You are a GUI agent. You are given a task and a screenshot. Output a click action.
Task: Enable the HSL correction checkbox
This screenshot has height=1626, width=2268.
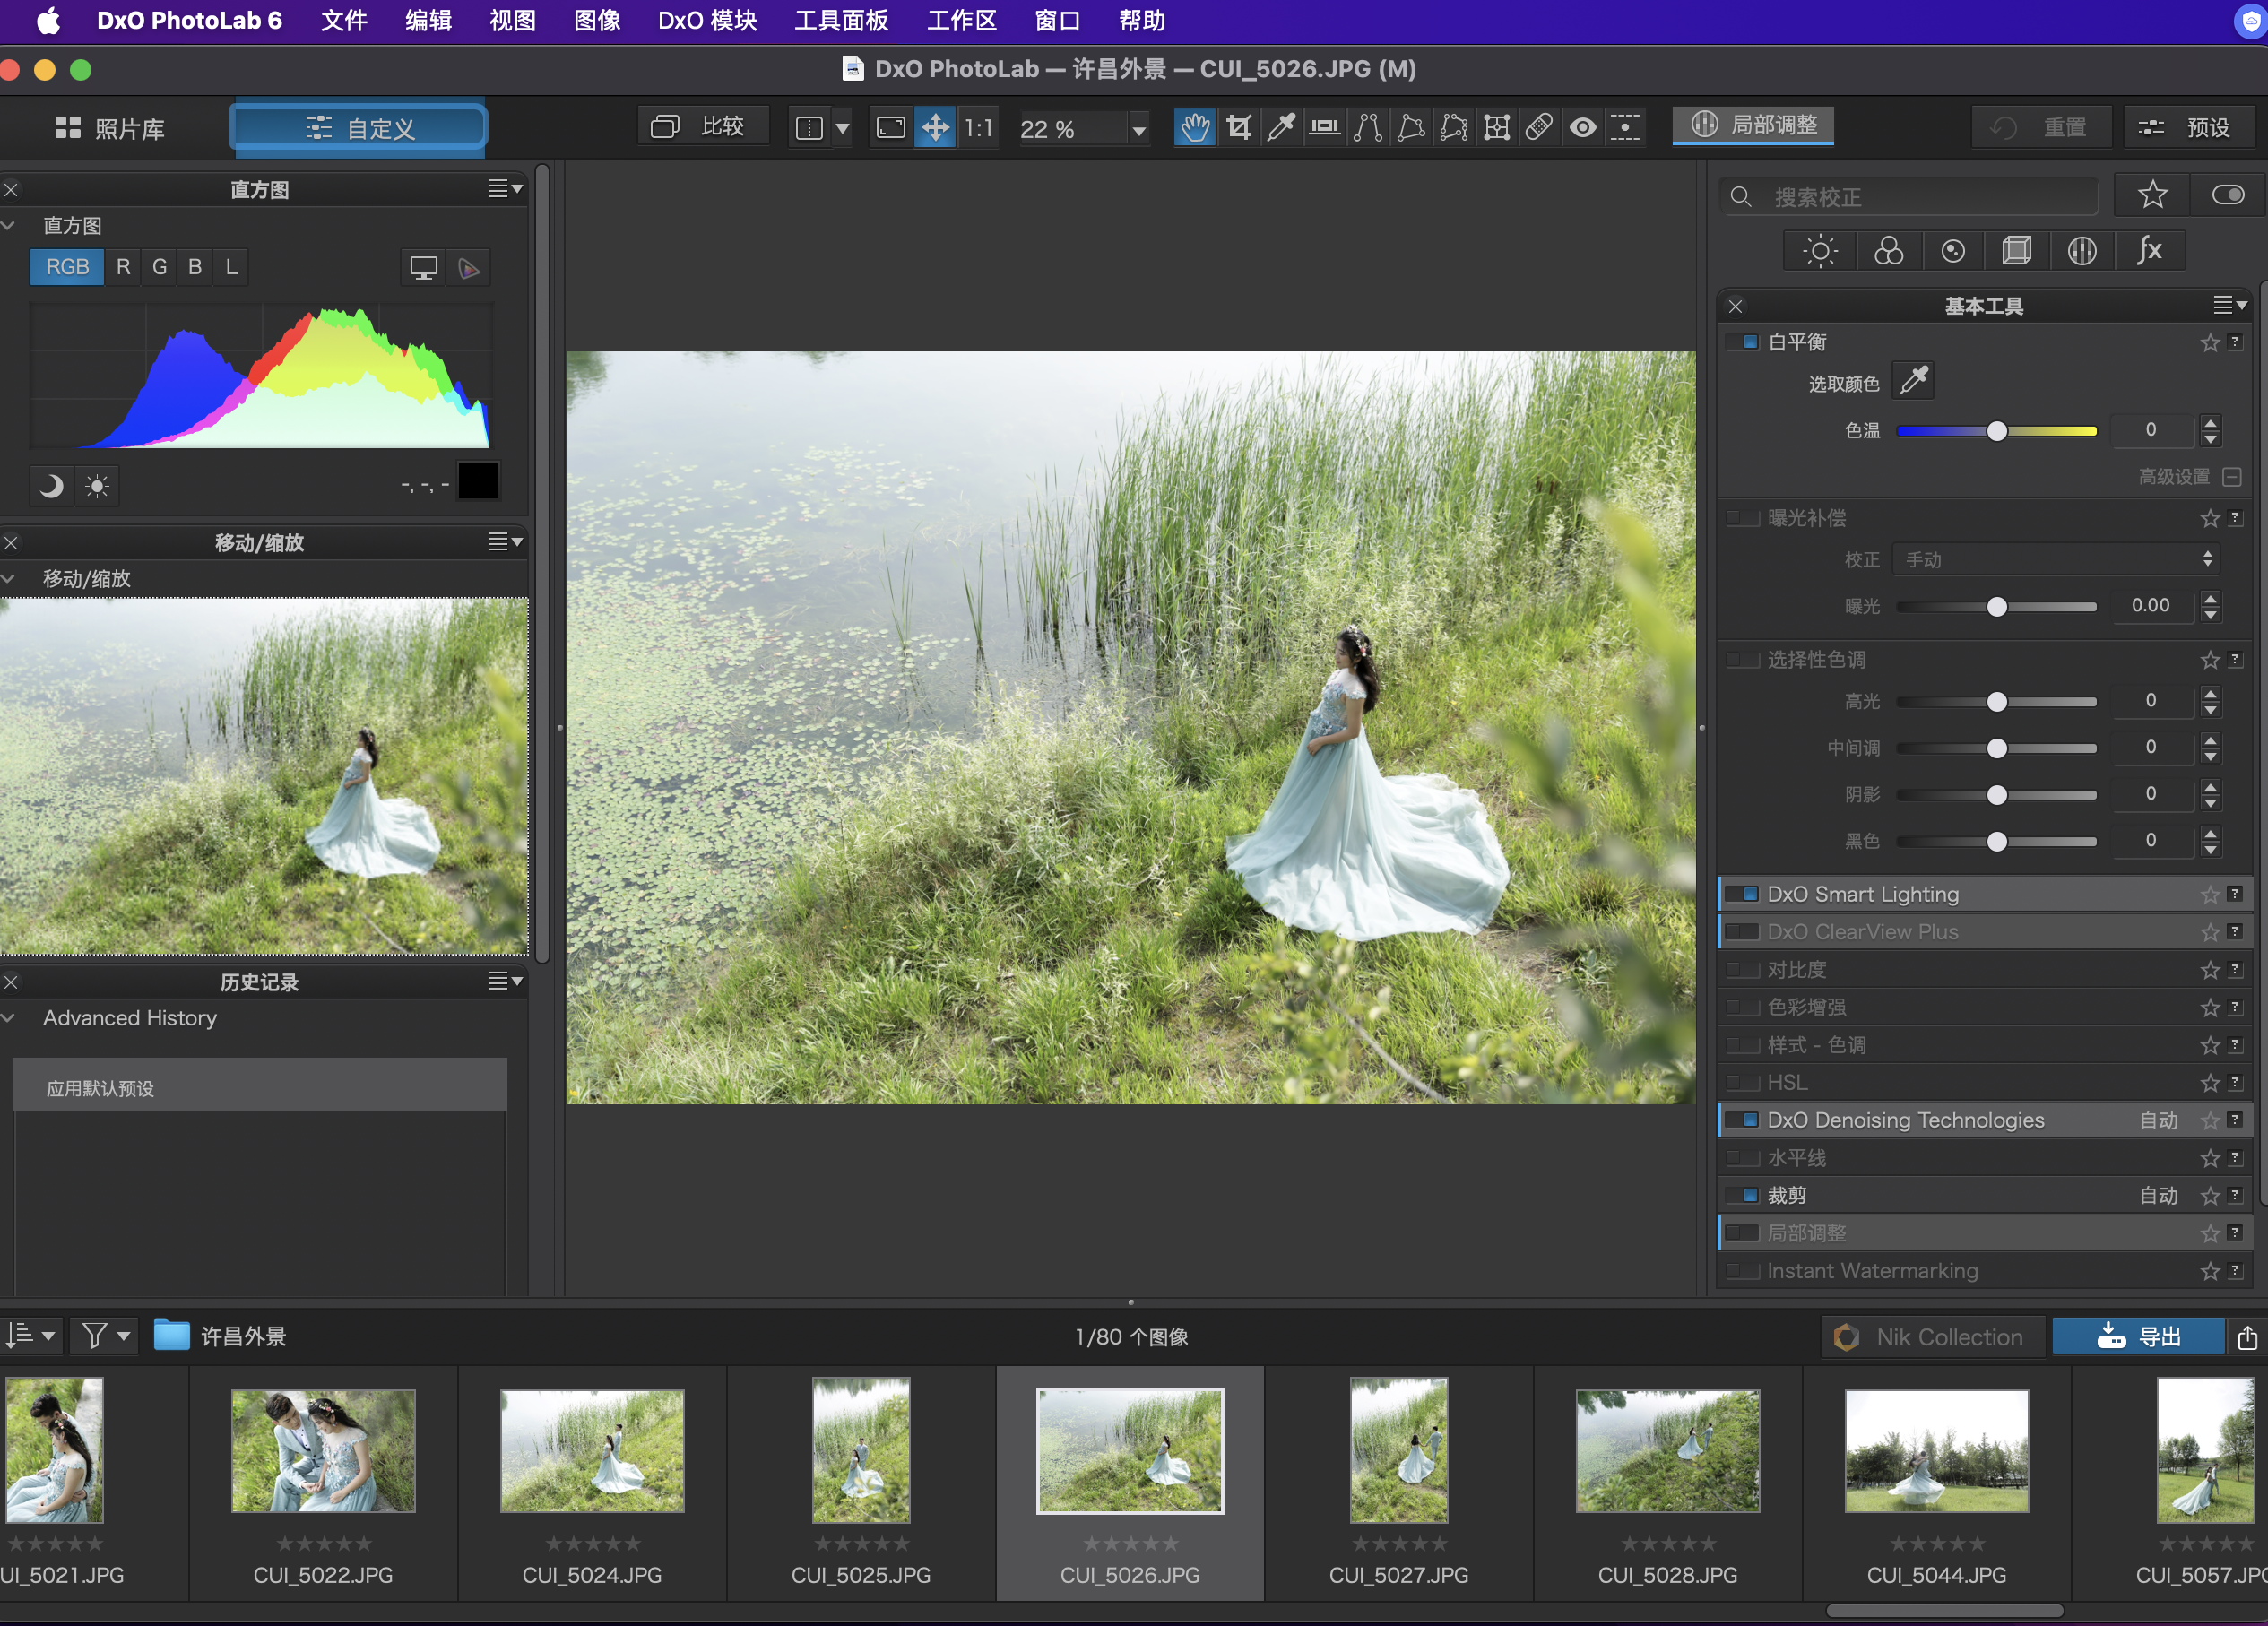click(x=1742, y=1083)
